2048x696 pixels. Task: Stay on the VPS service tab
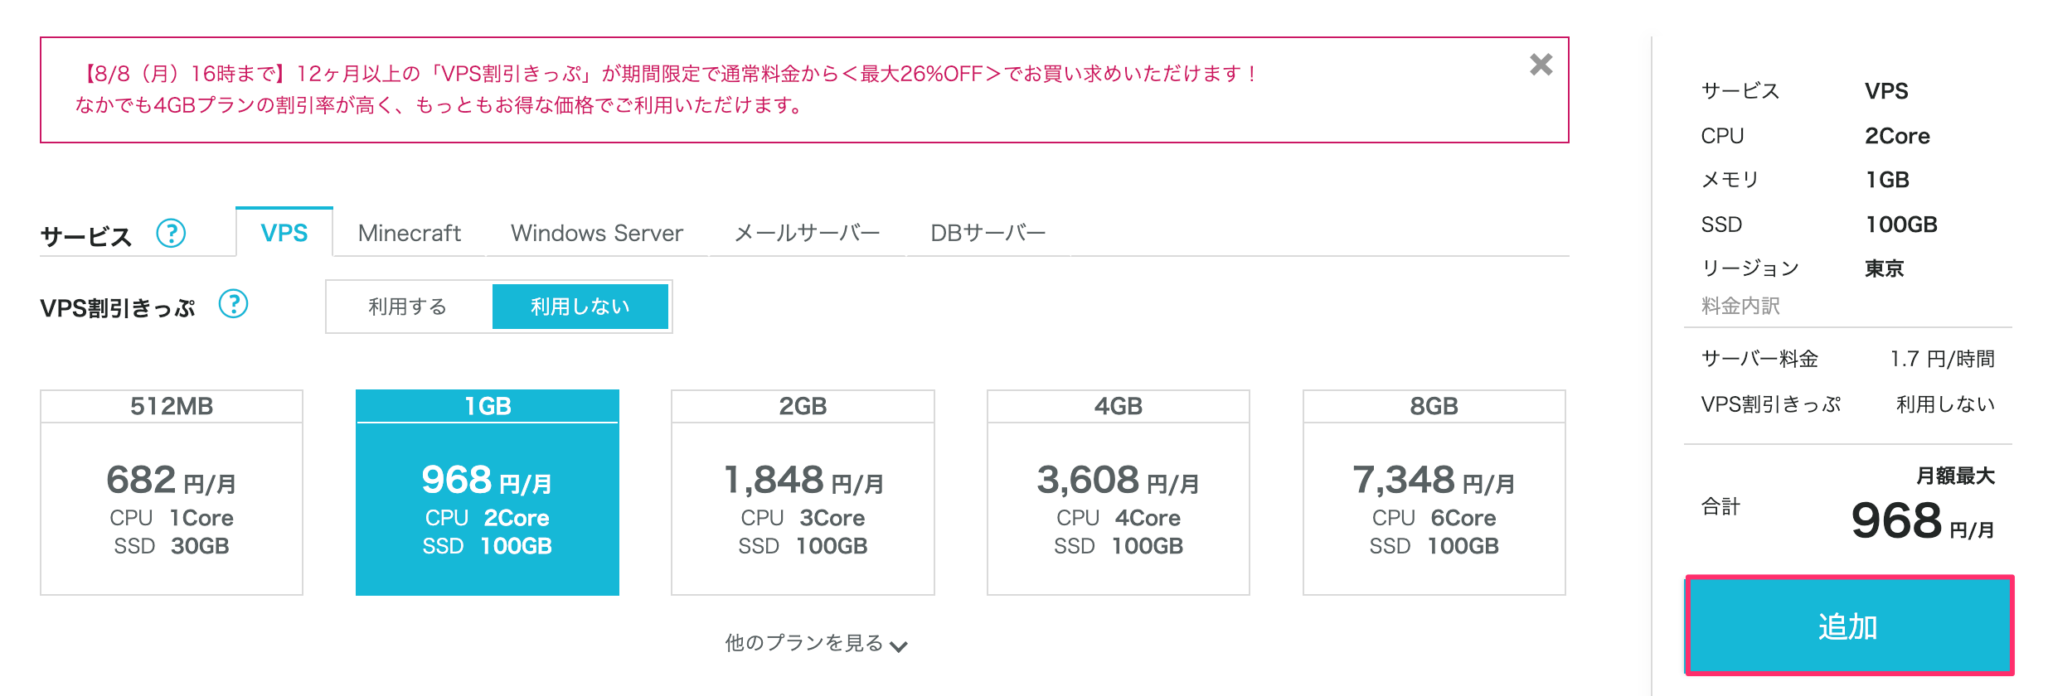click(284, 232)
